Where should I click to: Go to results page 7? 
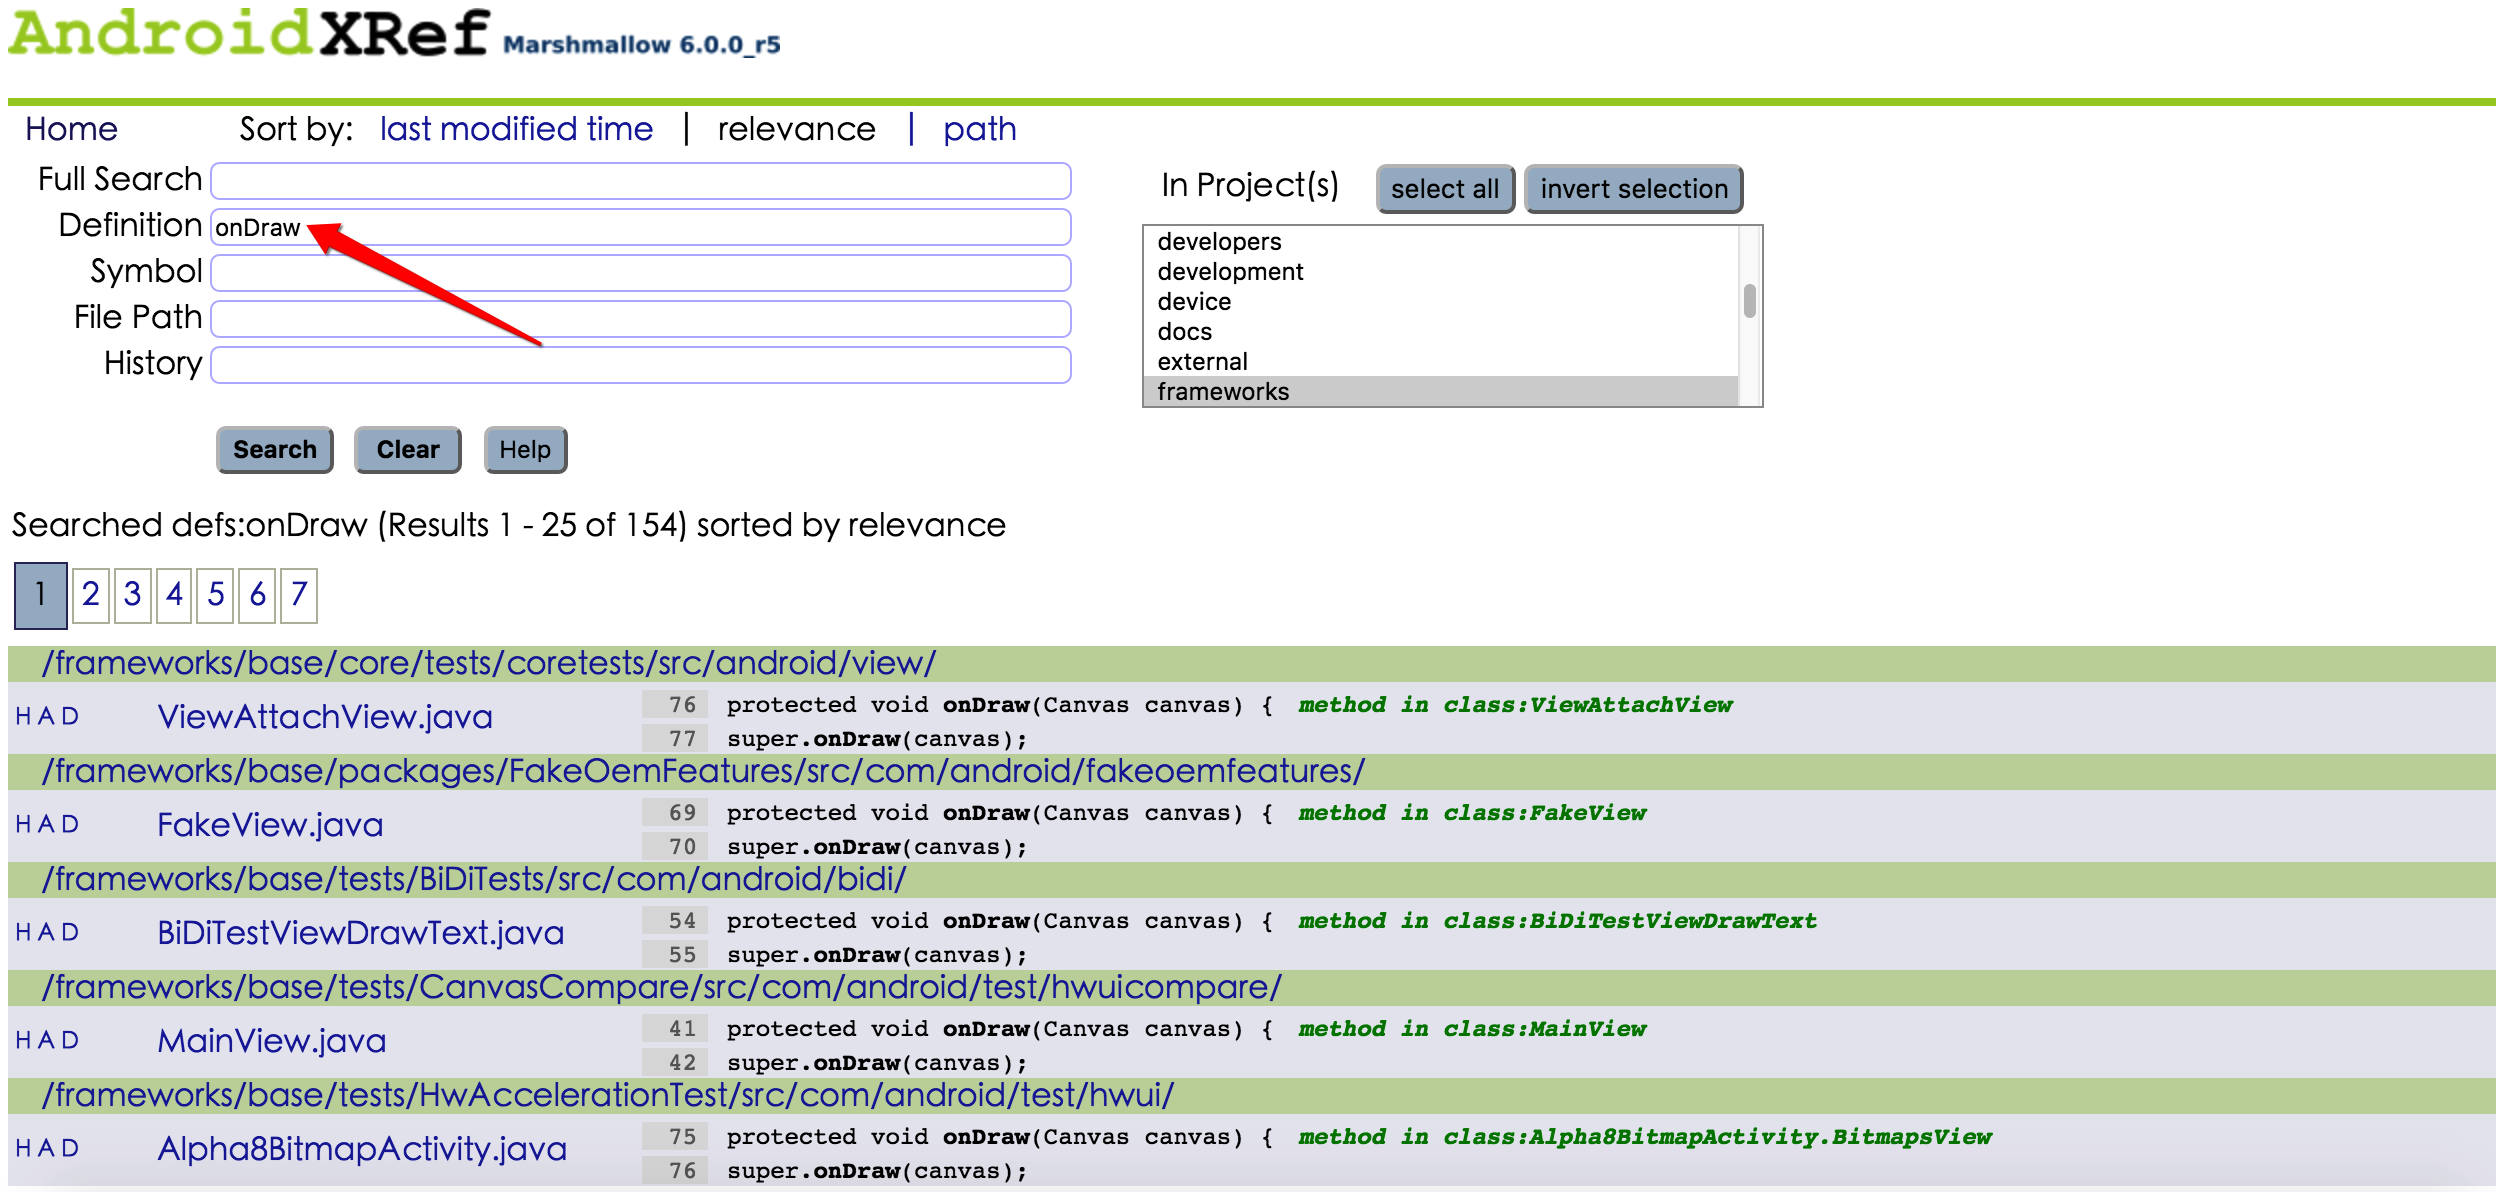point(299,595)
